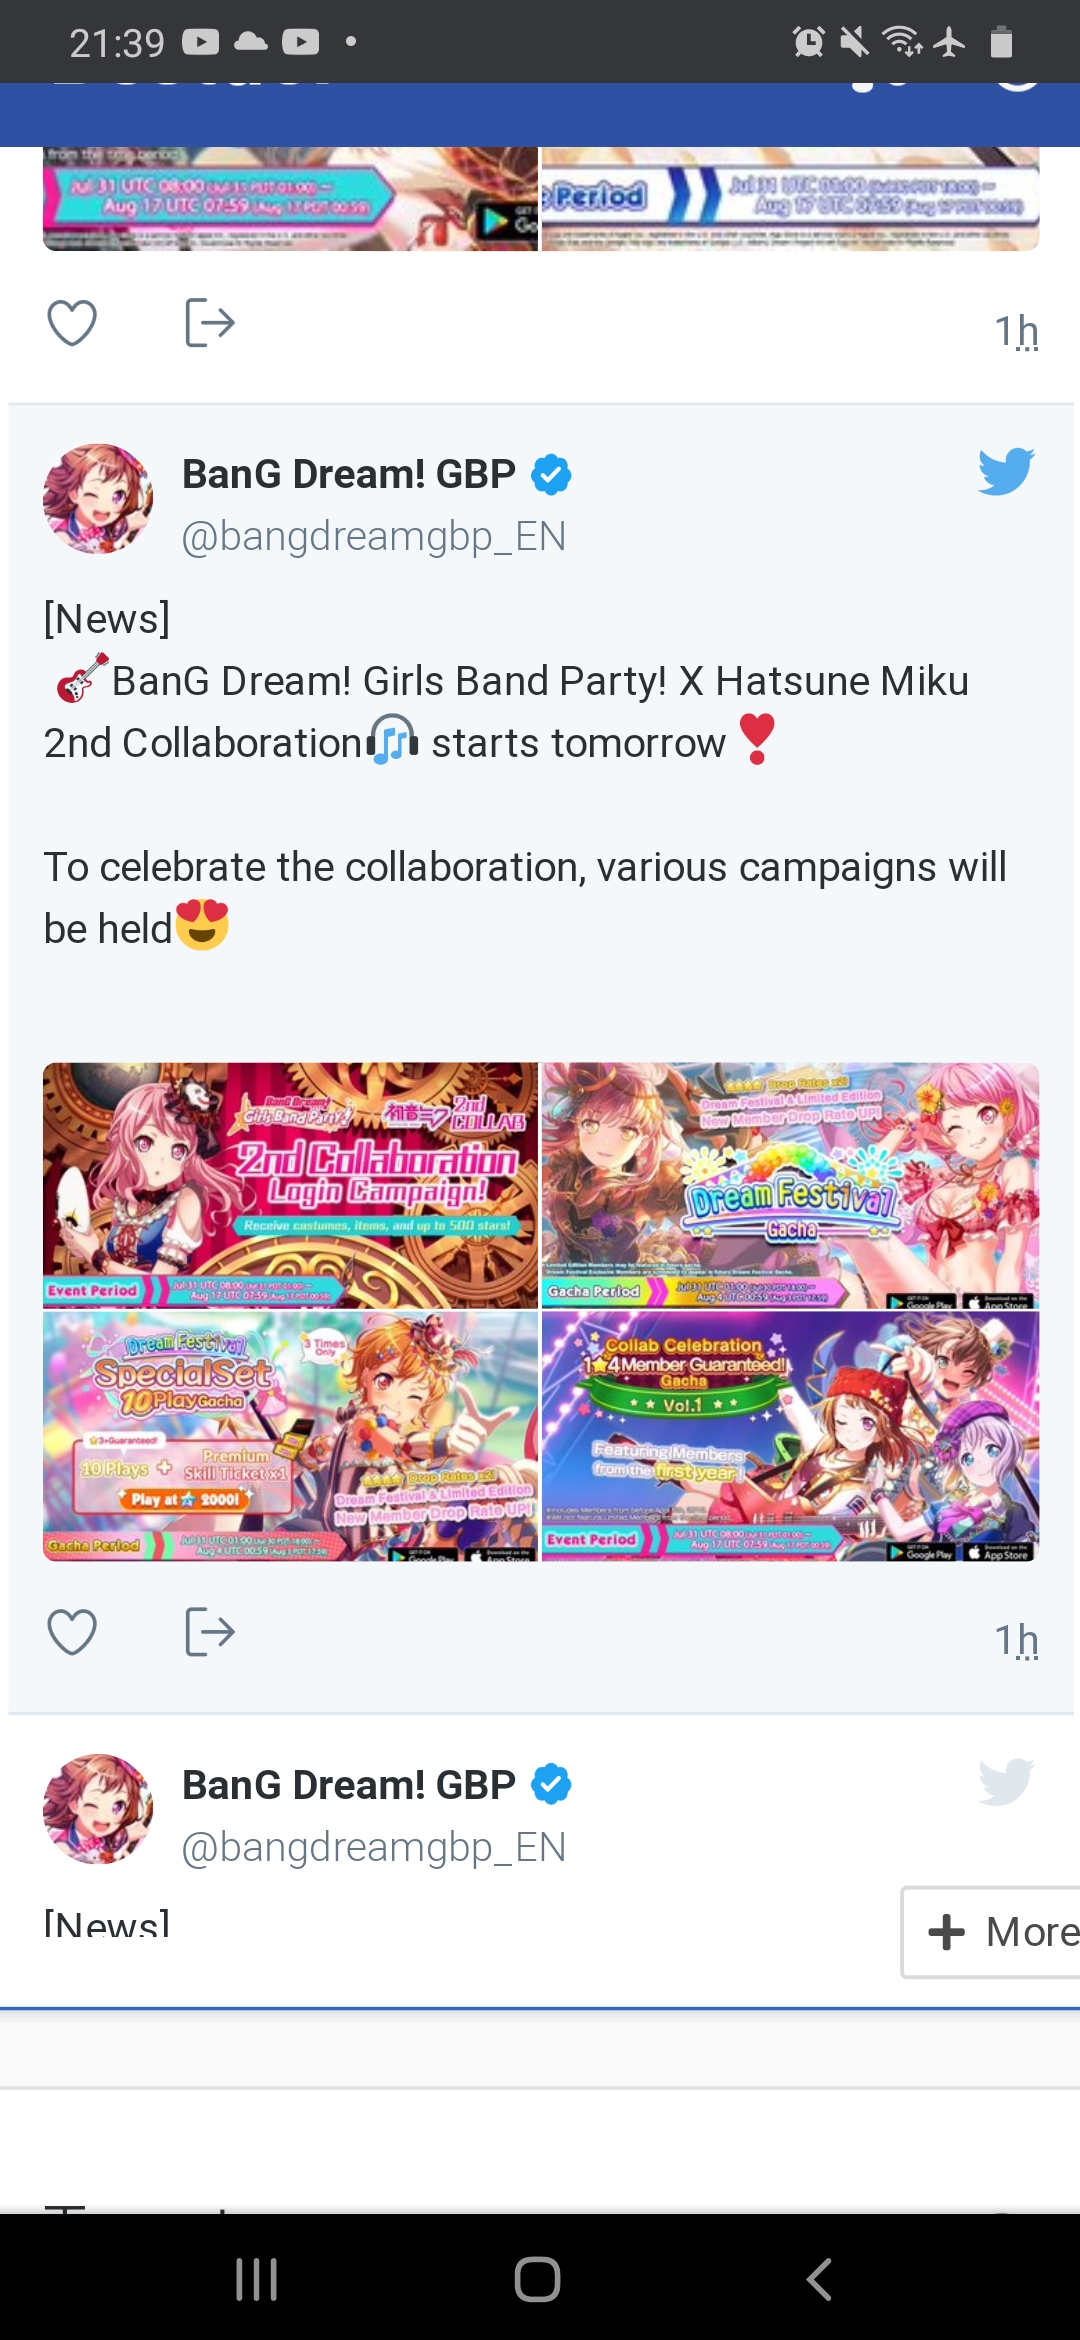Tap Android home button
The width and height of the screenshot is (1080, 2340).
pos(538,2279)
